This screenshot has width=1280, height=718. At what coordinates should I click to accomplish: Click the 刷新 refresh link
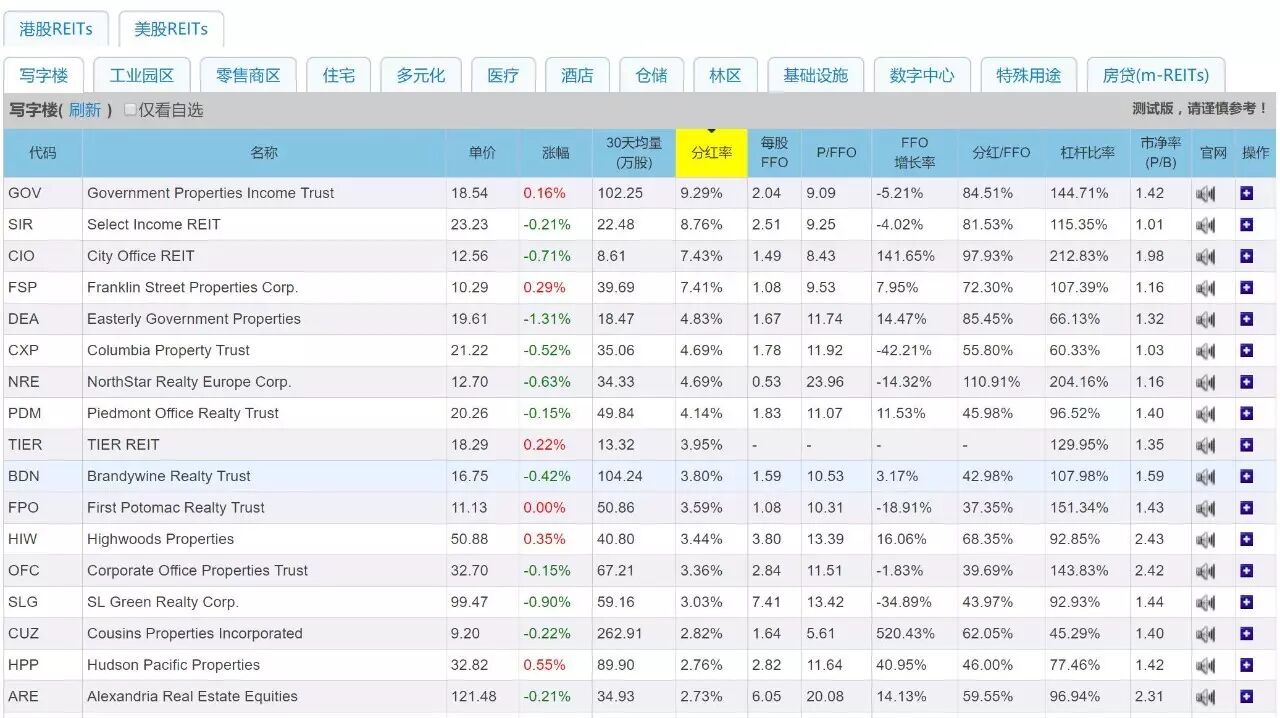[85, 110]
